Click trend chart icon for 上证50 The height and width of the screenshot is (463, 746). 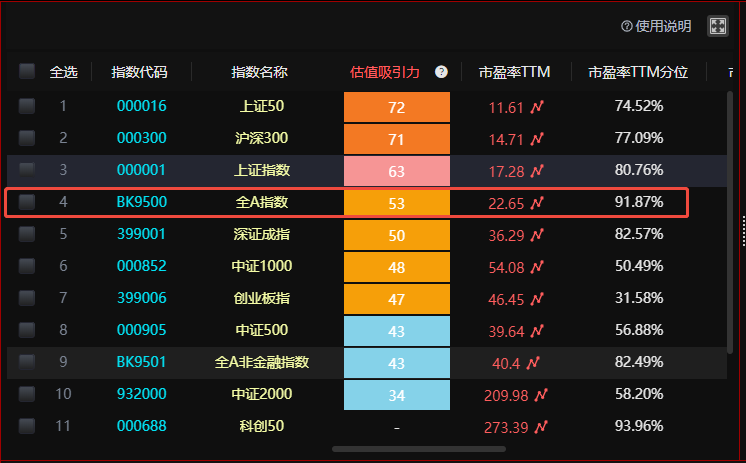pos(537,107)
